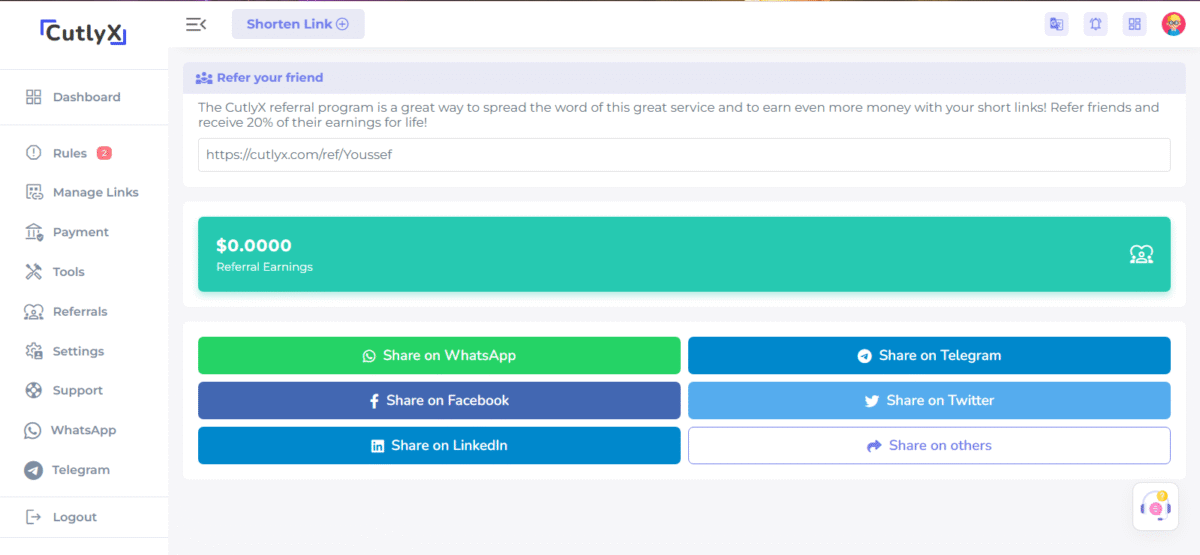Click the Rules notification badge showing 2
Image resolution: width=1200 pixels, height=555 pixels.
(104, 153)
